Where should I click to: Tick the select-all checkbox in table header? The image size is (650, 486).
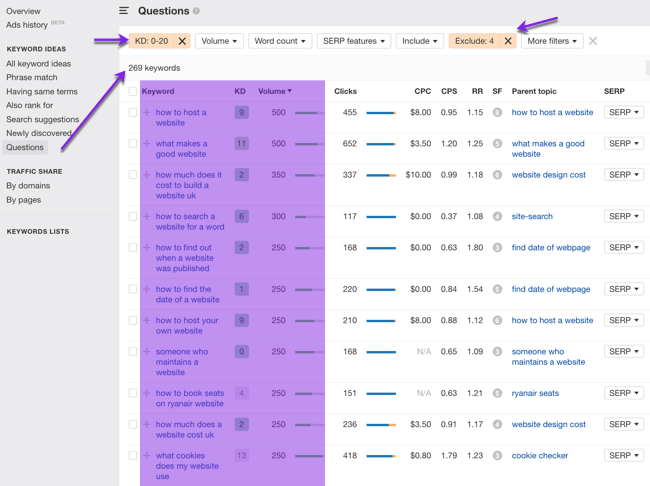click(x=133, y=91)
